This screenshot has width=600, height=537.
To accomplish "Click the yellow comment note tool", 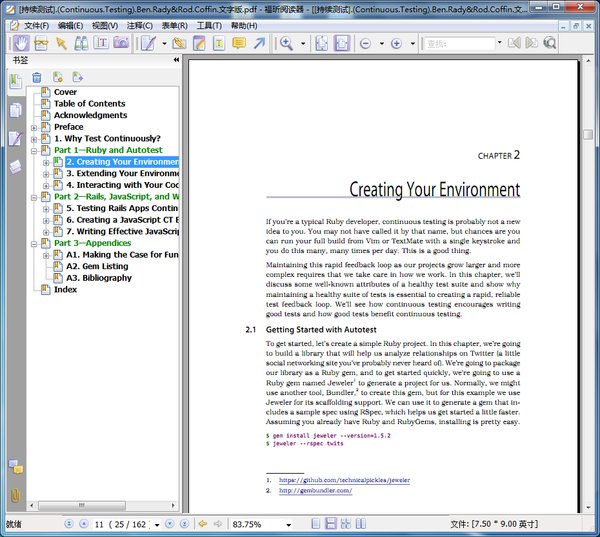I will pyautogui.click(x=239, y=43).
